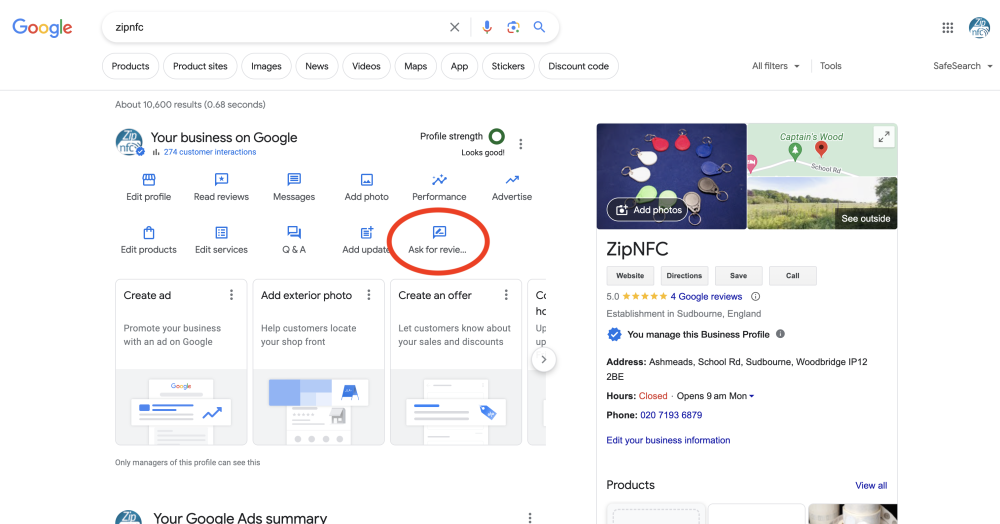Open the Google apps grid icon
This screenshot has height=524, width=1000.
(947, 28)
